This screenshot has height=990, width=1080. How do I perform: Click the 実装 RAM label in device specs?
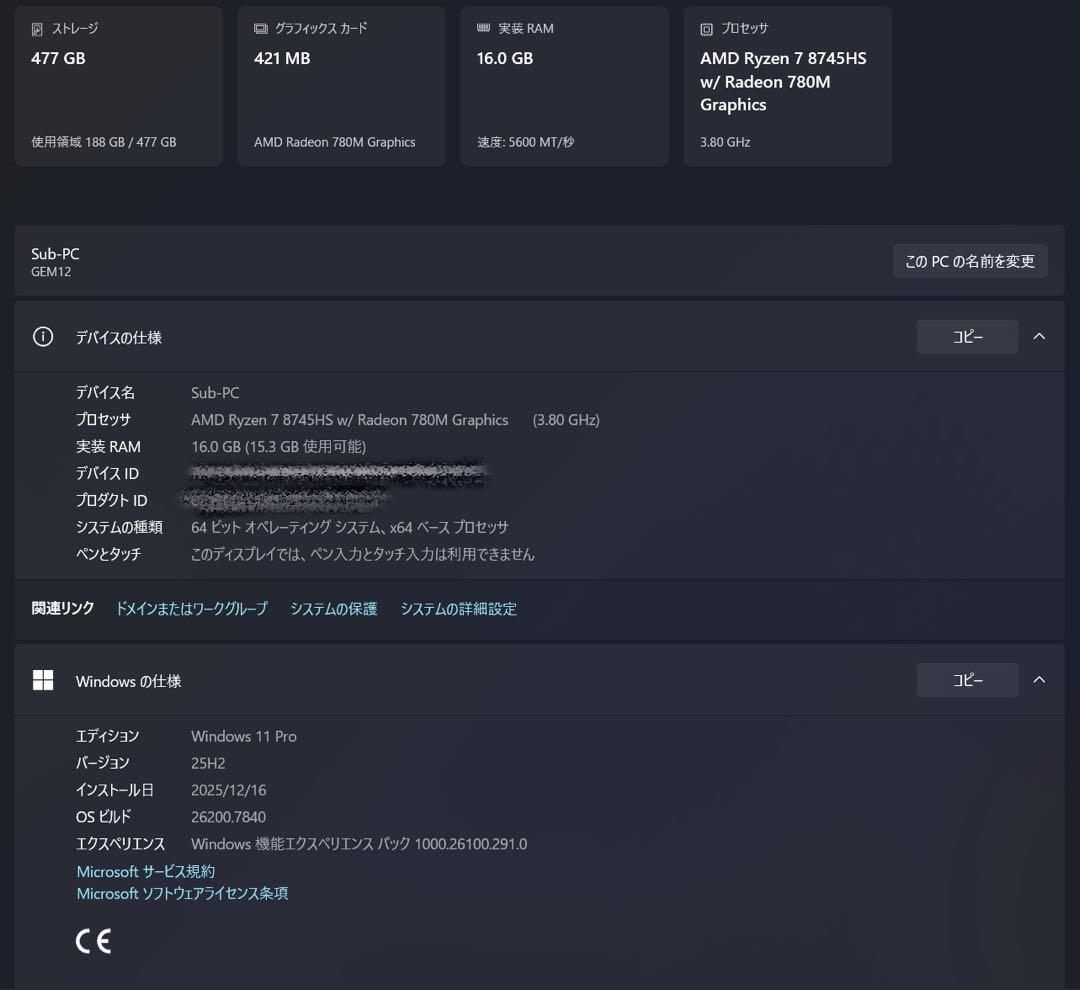[108, 446]
